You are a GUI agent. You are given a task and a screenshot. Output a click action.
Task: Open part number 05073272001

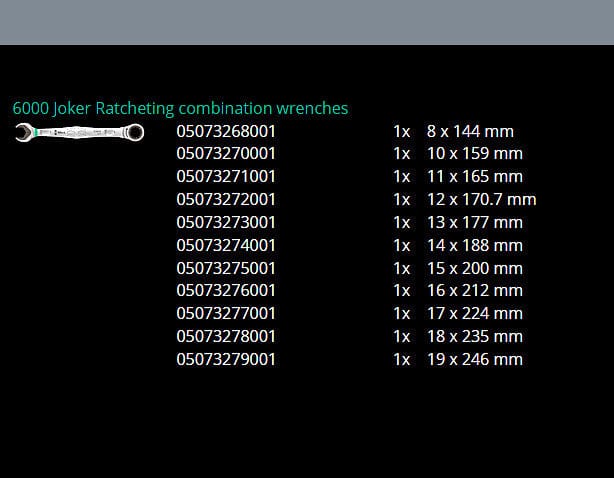pos(226,199)
